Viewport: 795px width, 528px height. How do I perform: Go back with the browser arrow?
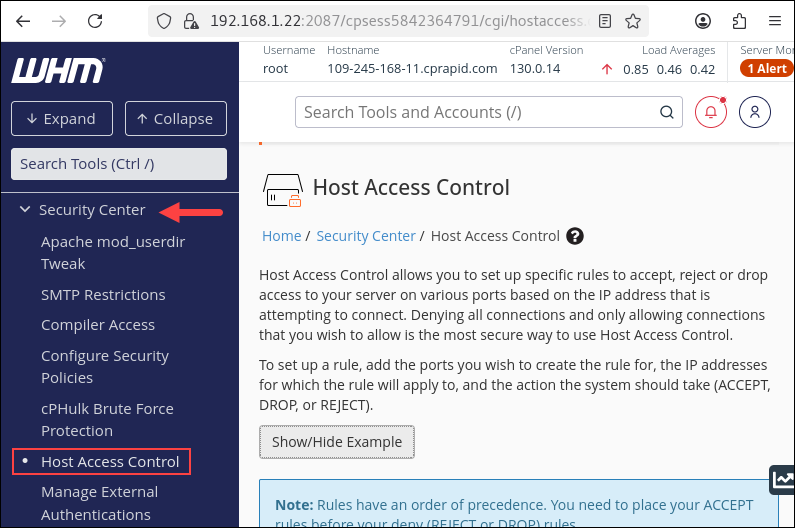[x=23, y=20]
